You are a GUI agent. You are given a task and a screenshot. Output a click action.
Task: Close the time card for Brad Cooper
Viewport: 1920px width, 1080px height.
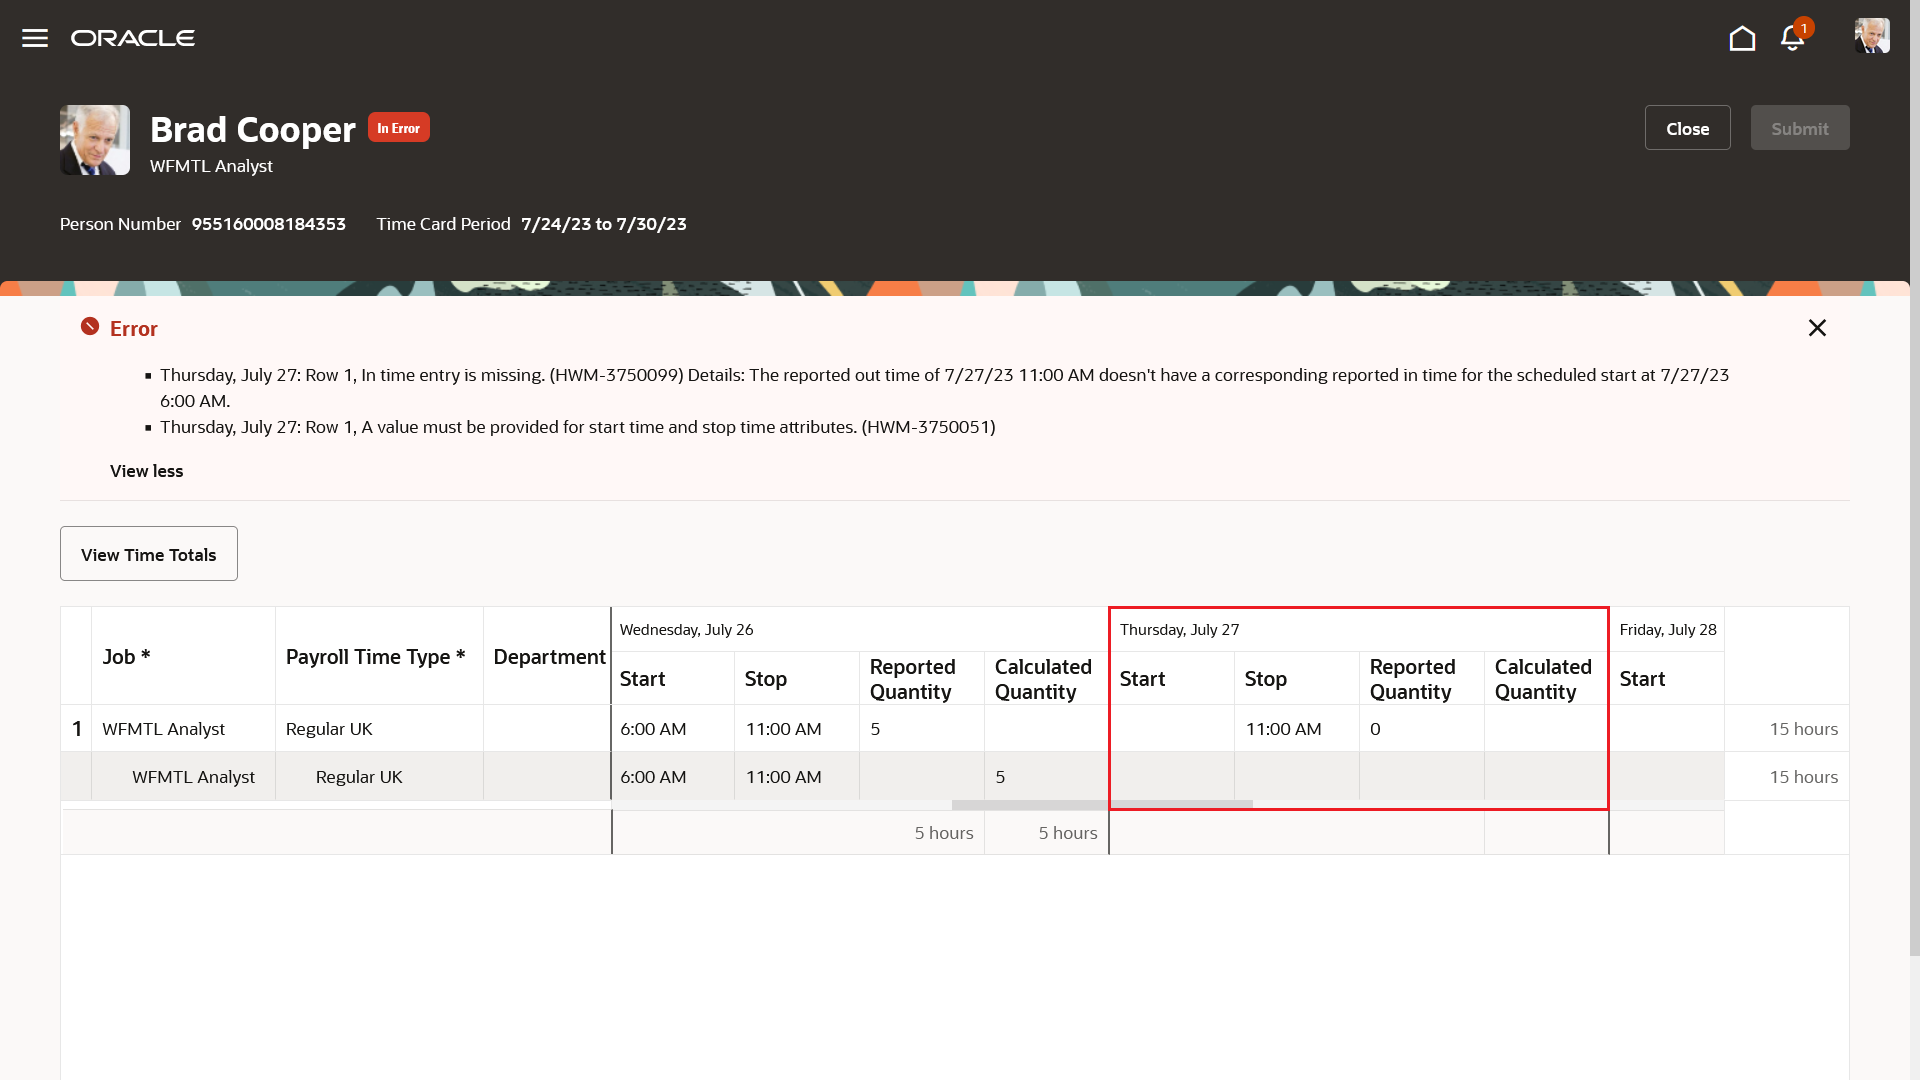pos(1687,127)
